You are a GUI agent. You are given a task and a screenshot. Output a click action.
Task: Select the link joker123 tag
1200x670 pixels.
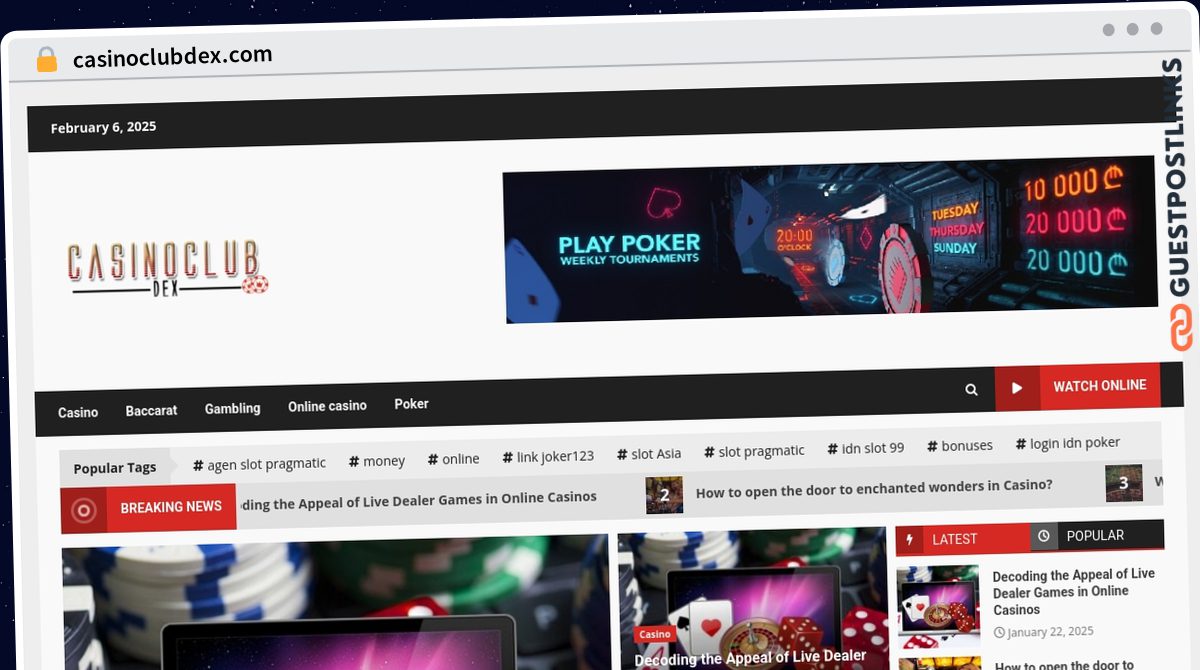548,457
